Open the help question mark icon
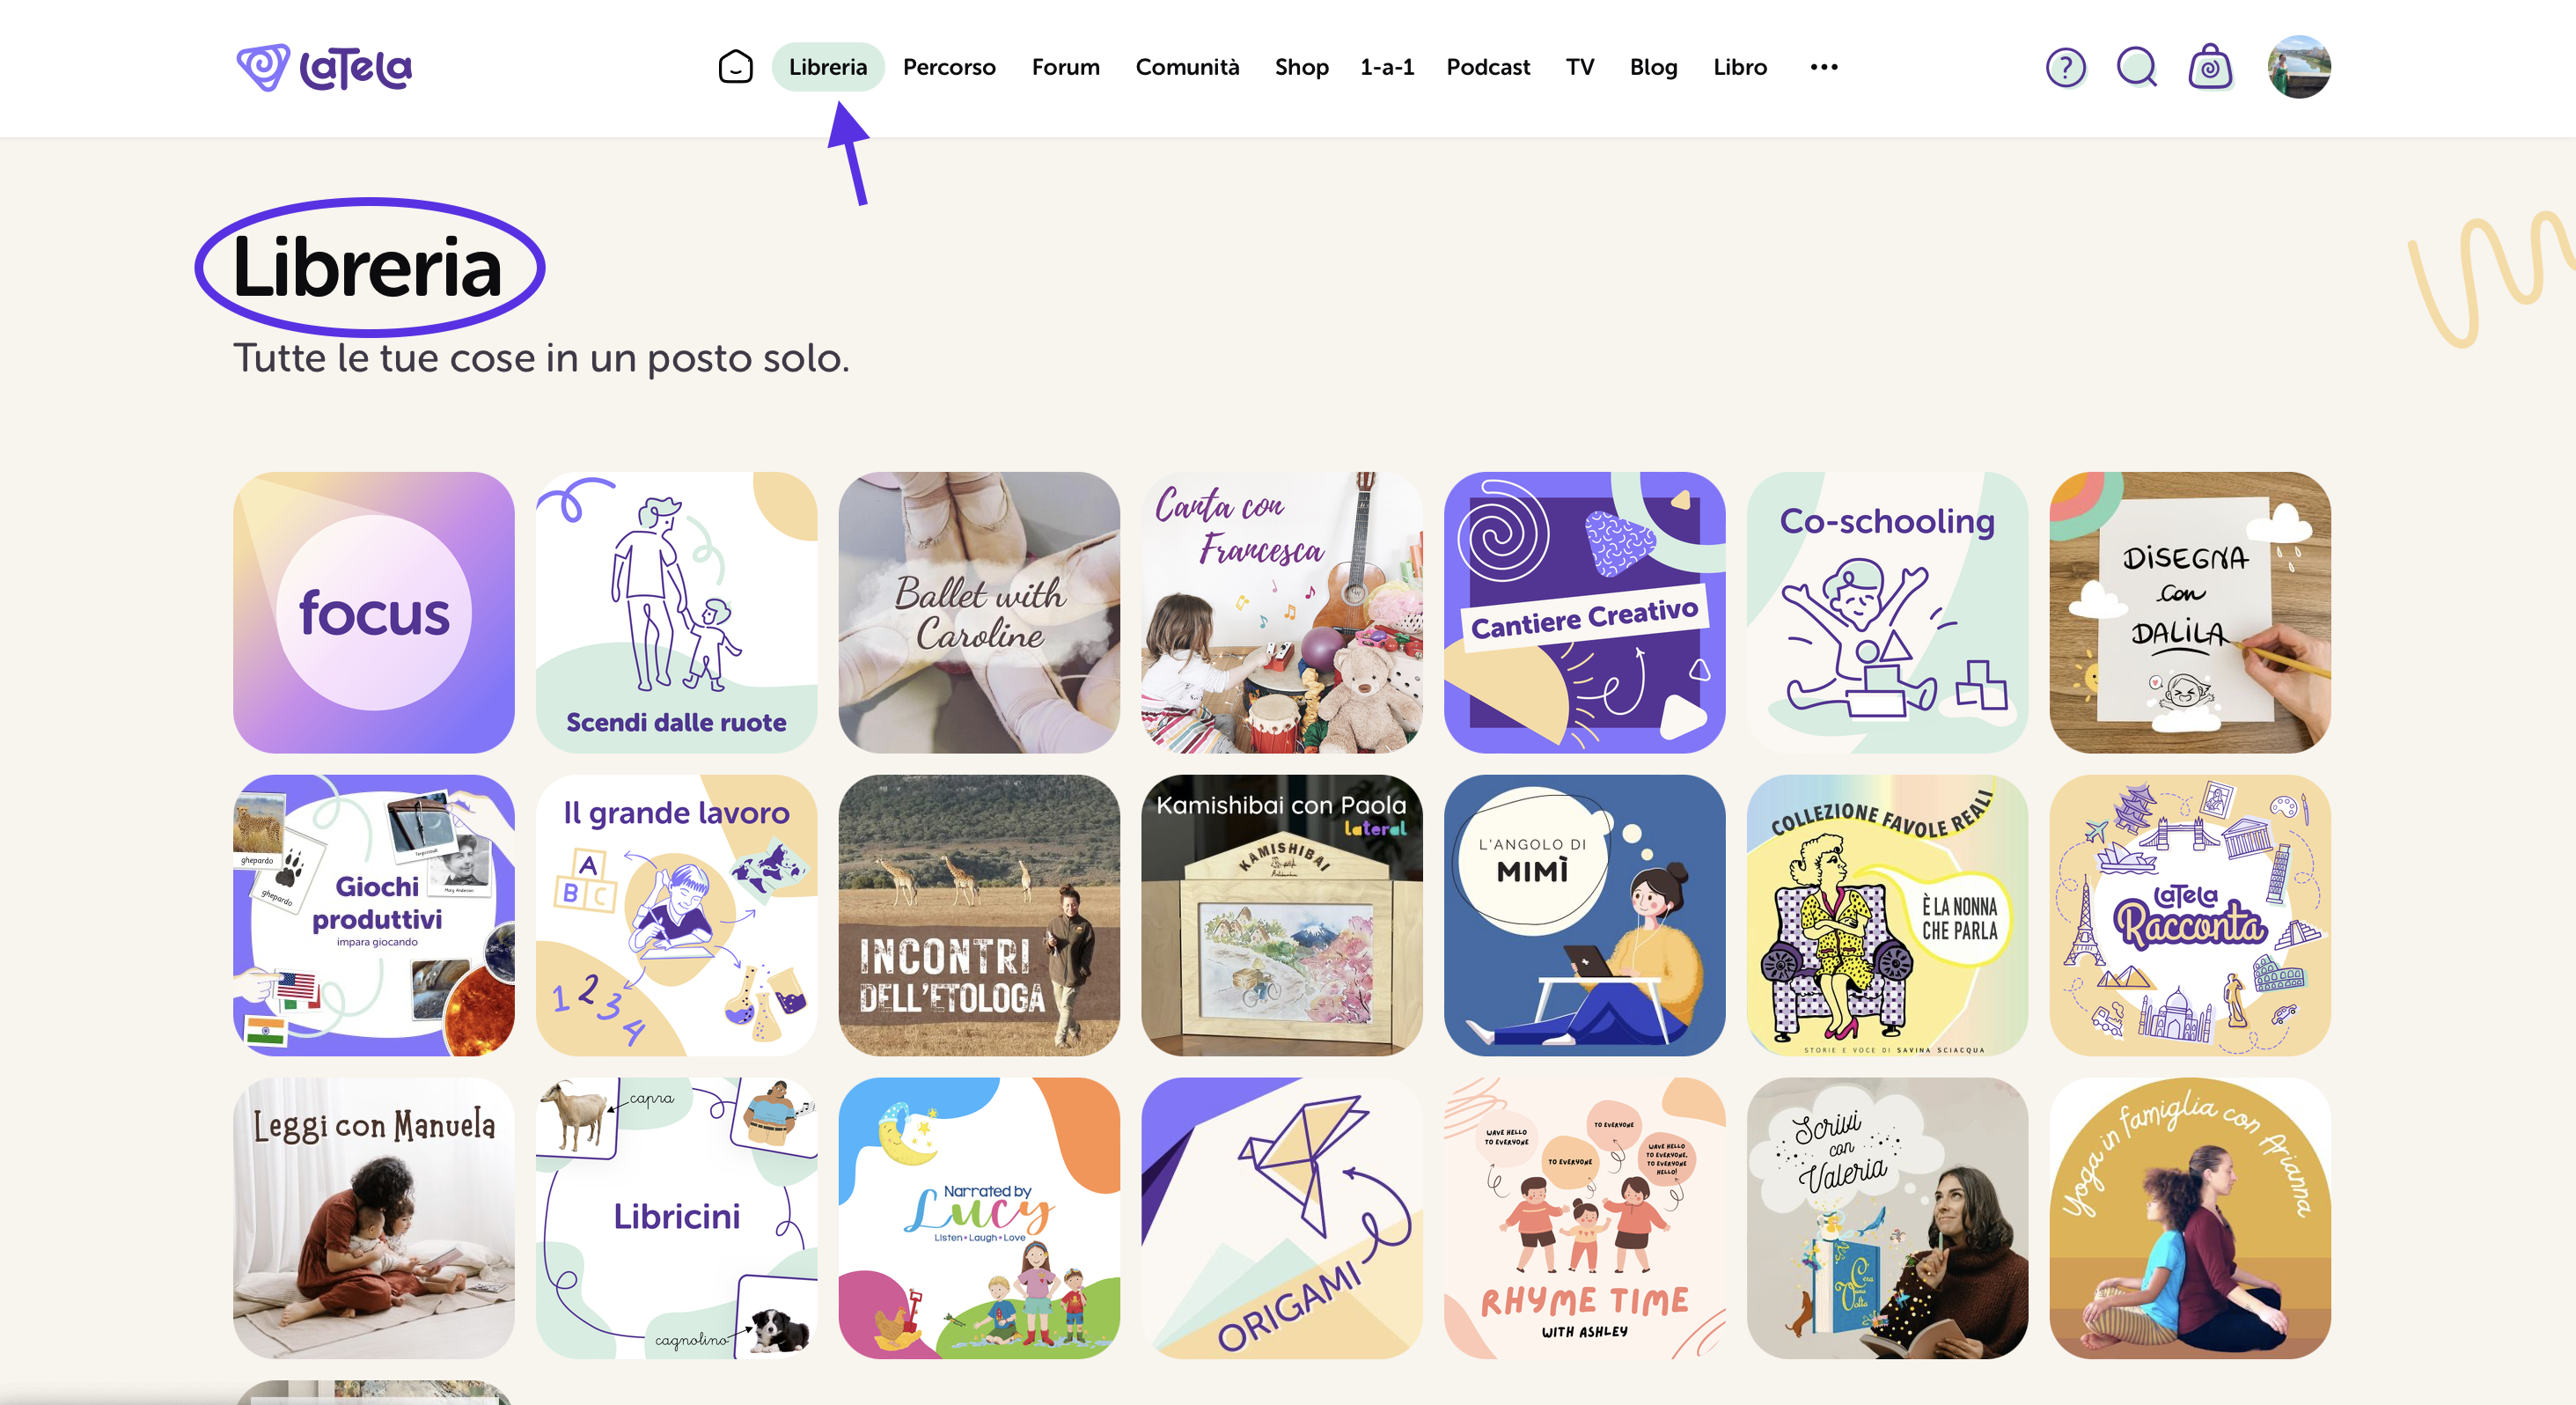The height and width of the screenshot is (1405, 2576). tap(2065, 68)
